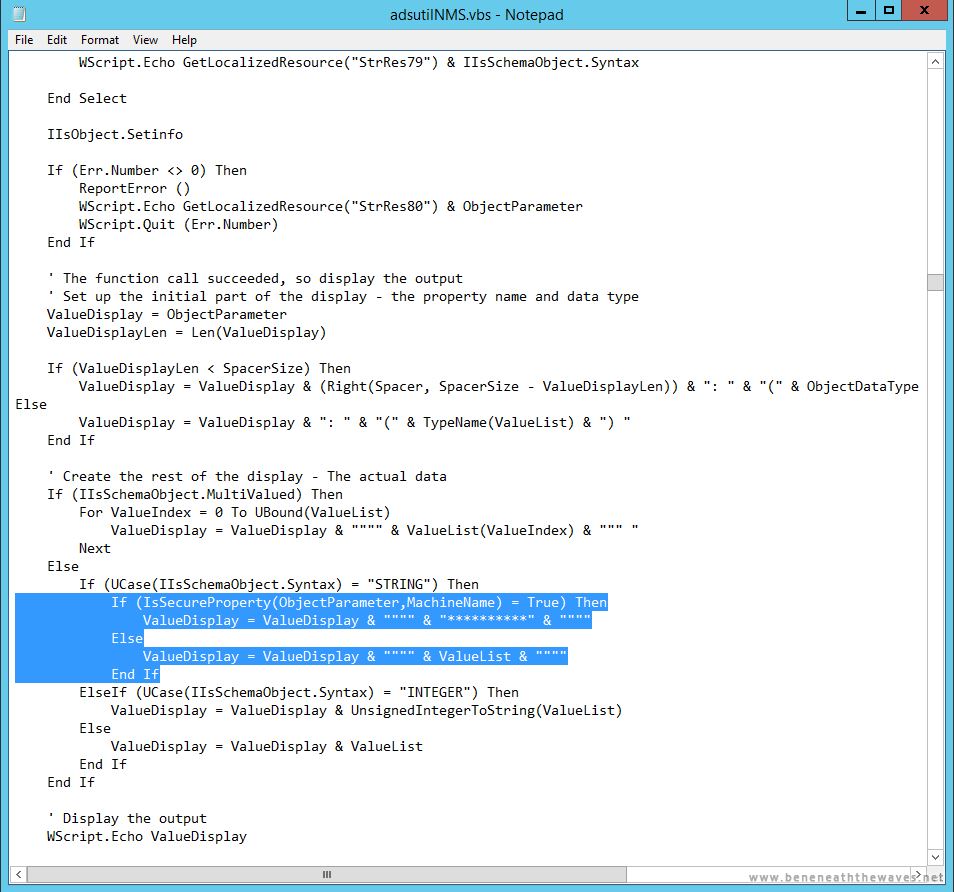Click the 'UnsignedIntegerToString(ValueList)' line
This screenshot has width=954, height=892.
tap(366, 711)
